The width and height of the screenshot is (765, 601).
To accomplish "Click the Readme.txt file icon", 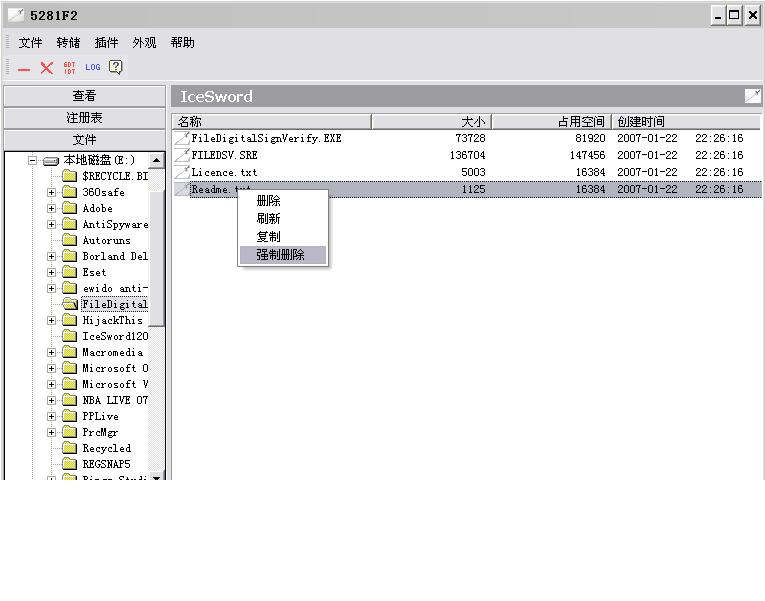I will pos(182,189).
